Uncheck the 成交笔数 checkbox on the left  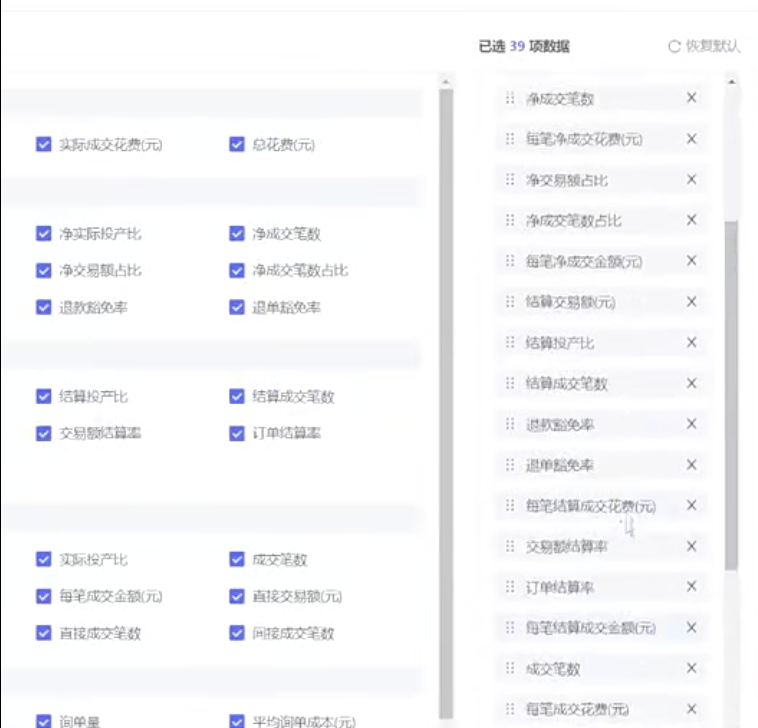click(237, 559)
